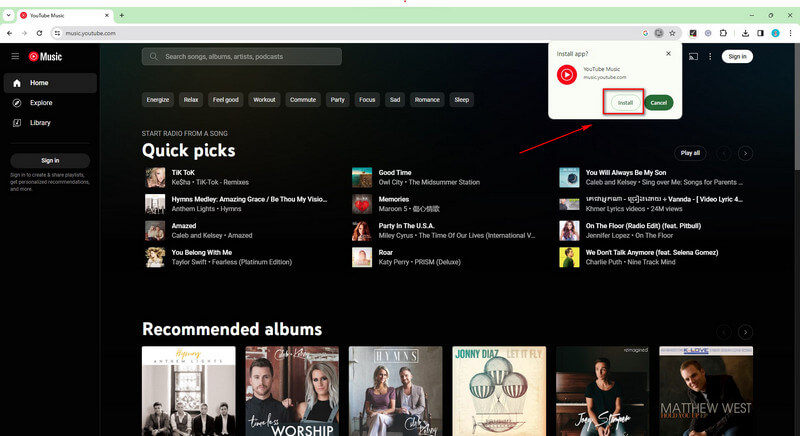Select the Sad mood chip
800x436 pixels.
point(395,100)
